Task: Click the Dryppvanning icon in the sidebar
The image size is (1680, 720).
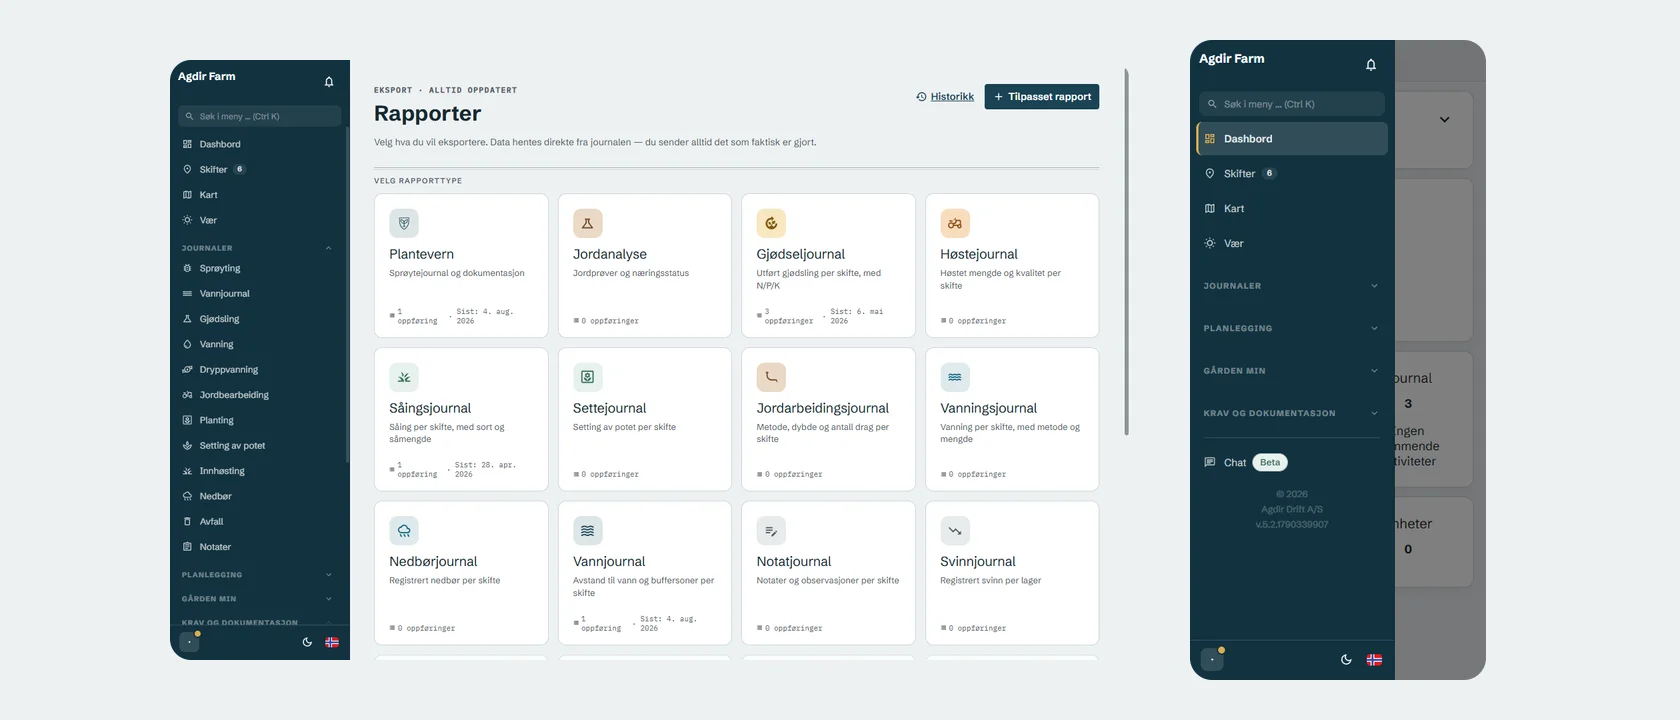Action: [x=187, y=370]
